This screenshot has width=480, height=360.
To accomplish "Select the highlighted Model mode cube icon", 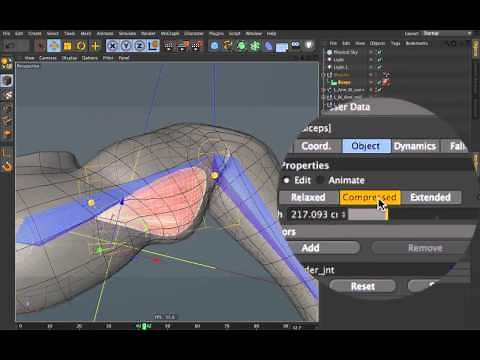I will tap(7, 81).
